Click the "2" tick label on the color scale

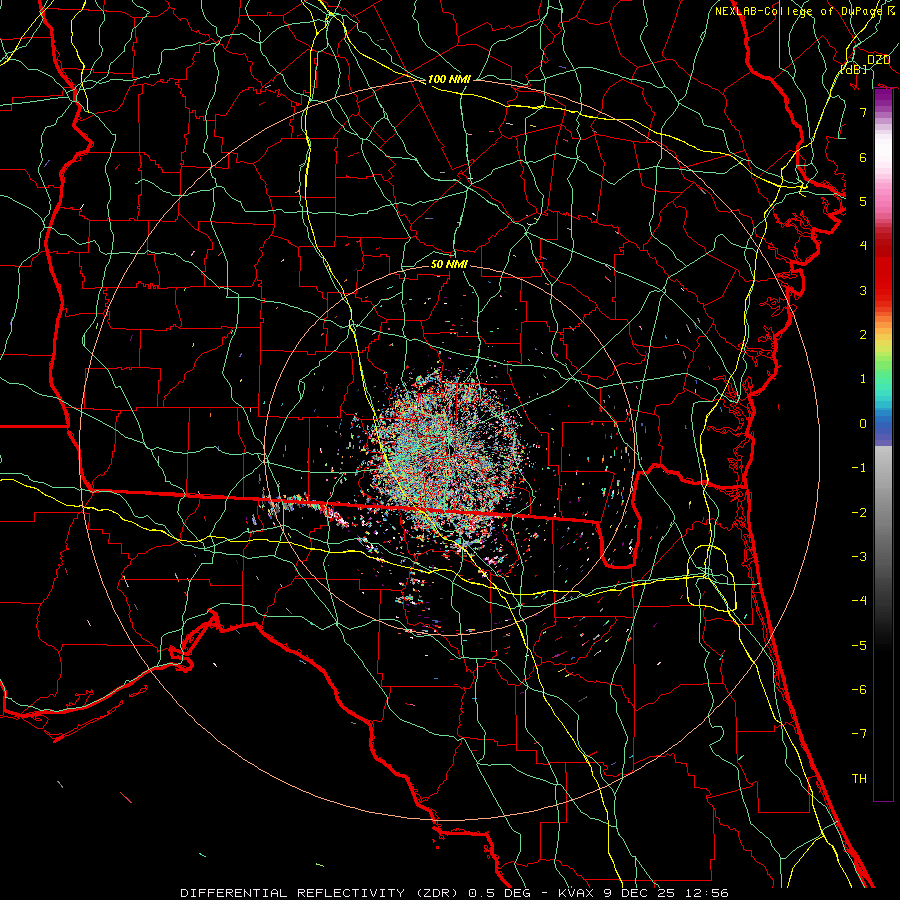[x=863, y=335]
